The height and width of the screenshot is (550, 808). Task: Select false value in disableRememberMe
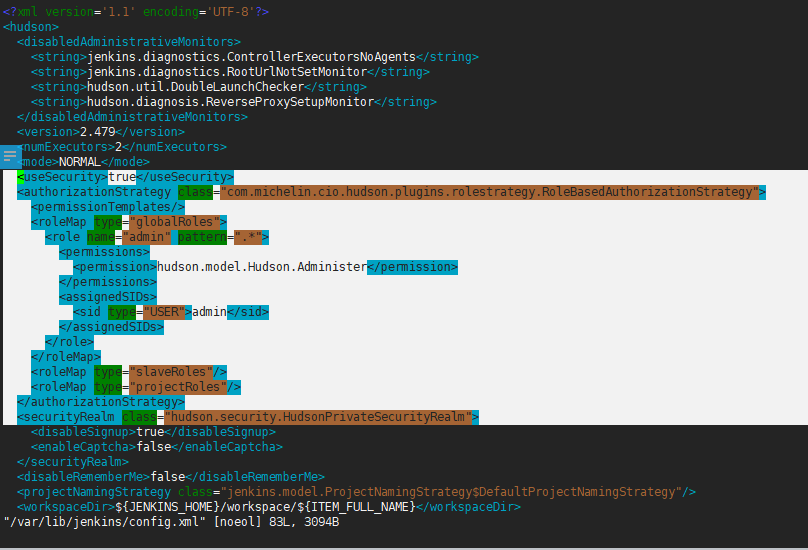click(167, 477)
